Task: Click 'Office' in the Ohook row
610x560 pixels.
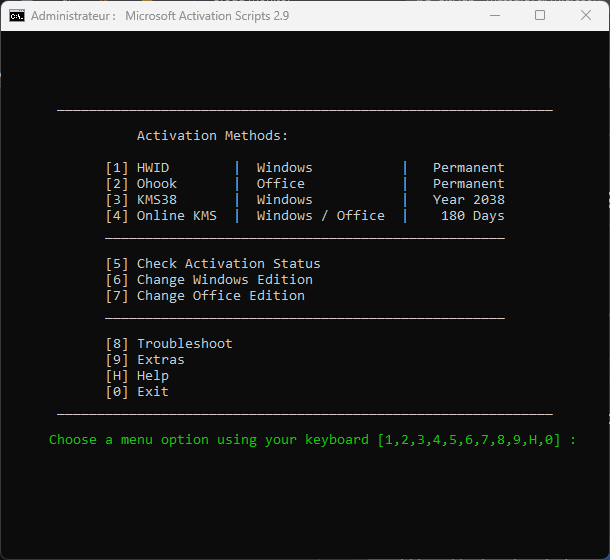Action: pyautogui.click(x=280, y=184)
